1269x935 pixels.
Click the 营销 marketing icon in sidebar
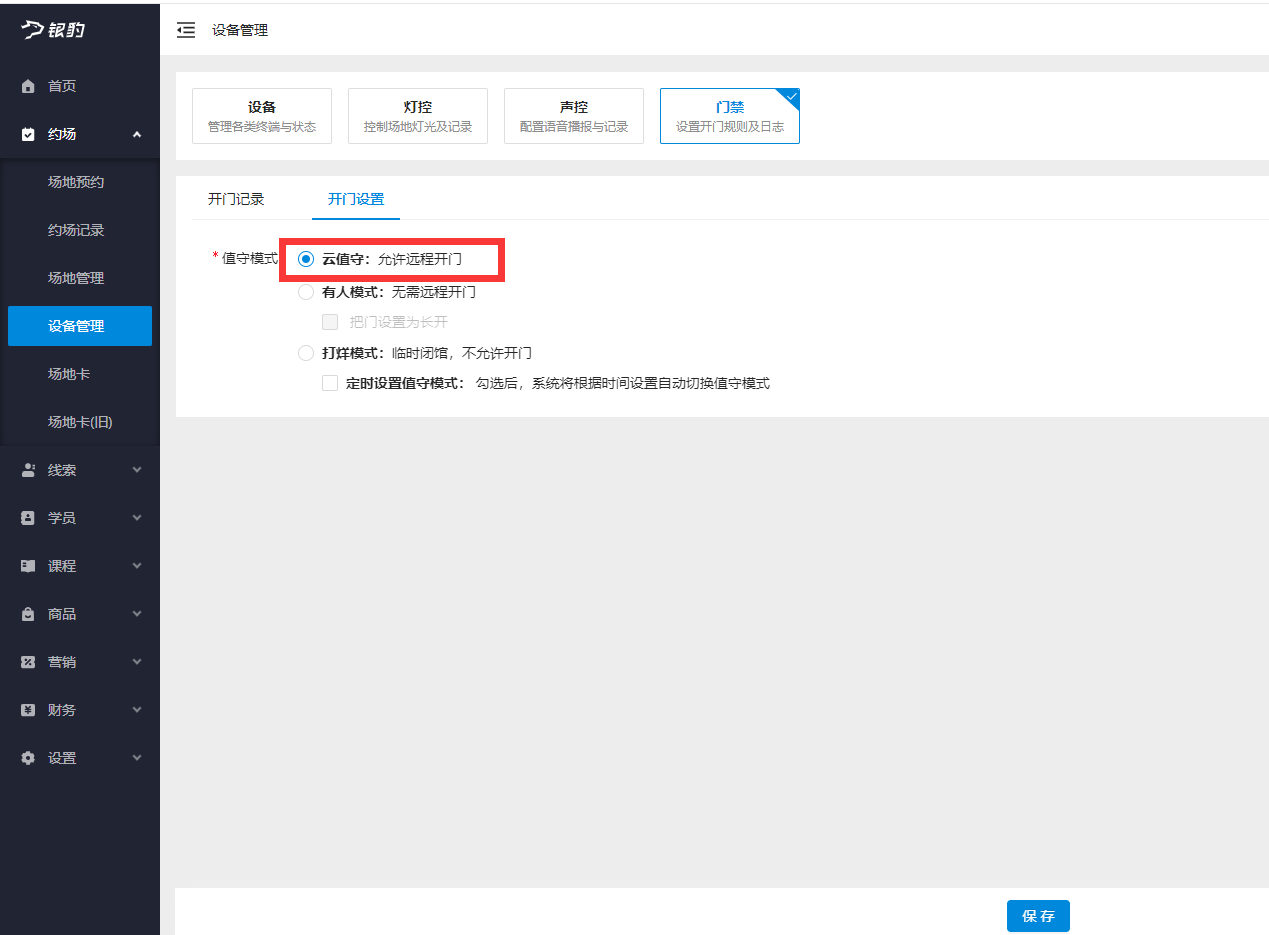pos(29,661)
